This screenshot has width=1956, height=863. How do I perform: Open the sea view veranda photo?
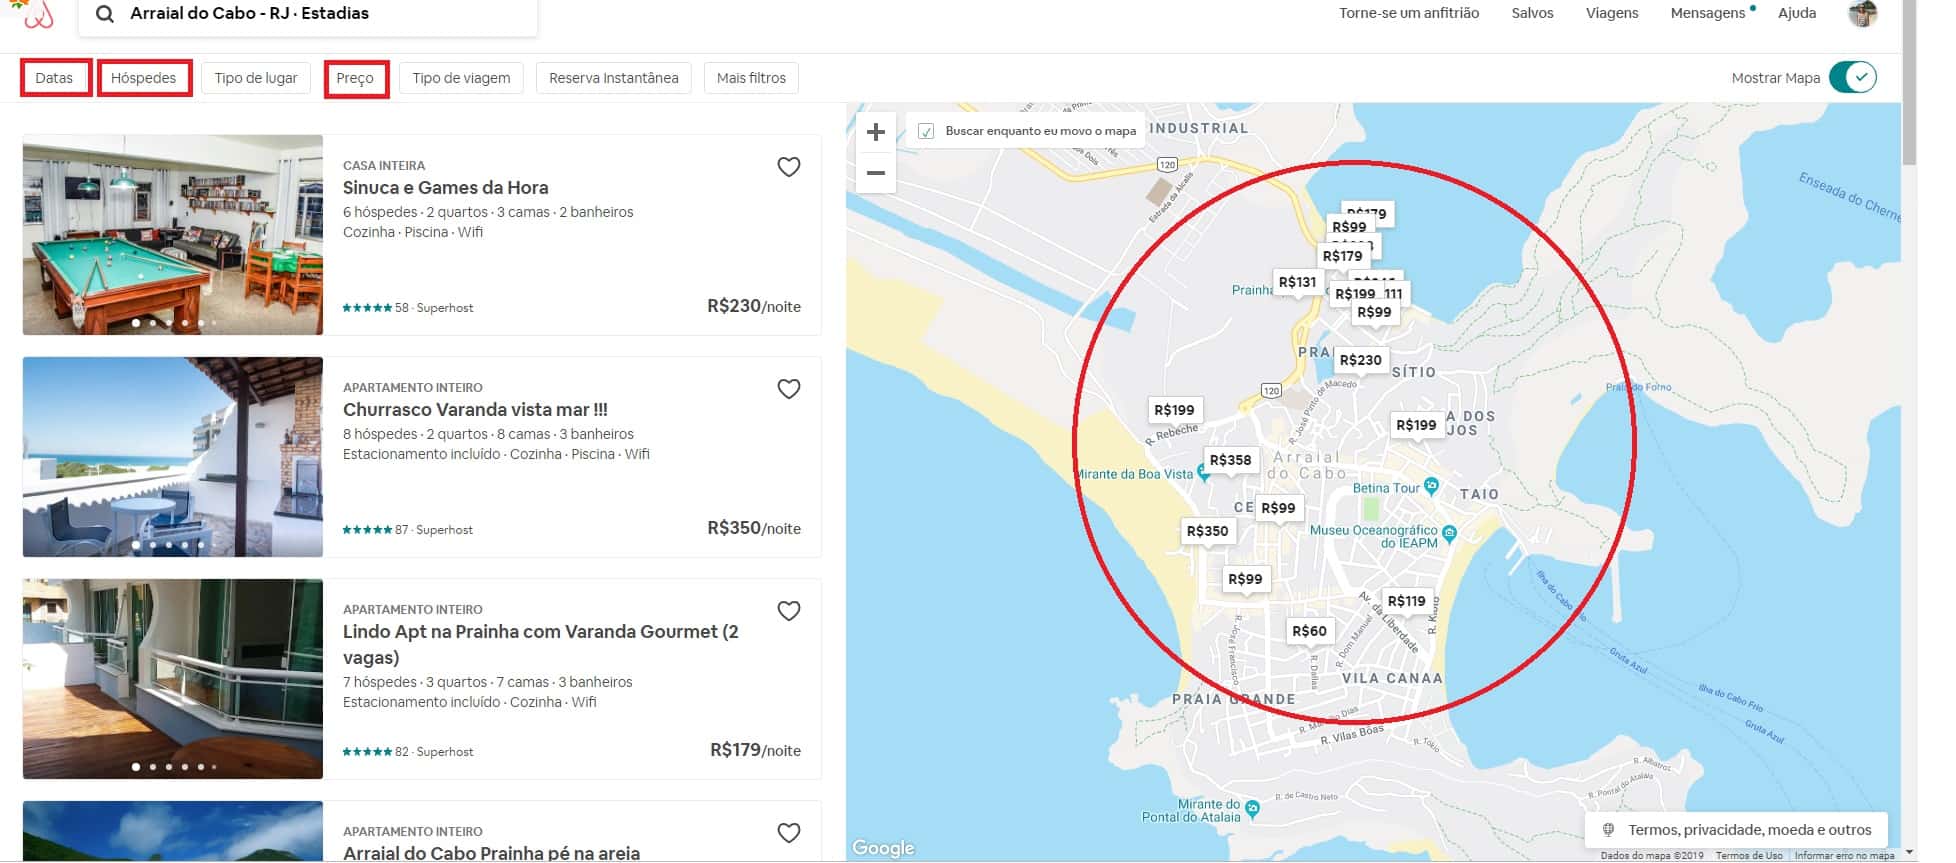(x=173, y=457)
